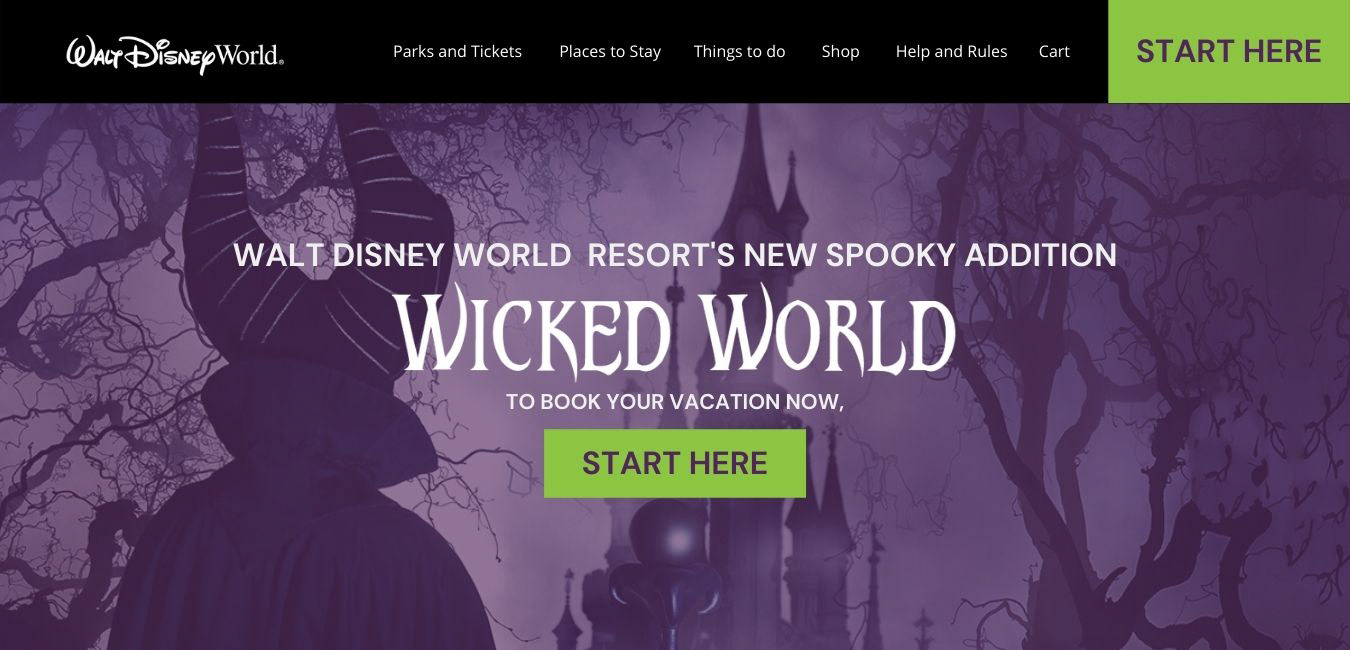
Task: Open the Parks and Tickets menu
Action: pos(457,52)
